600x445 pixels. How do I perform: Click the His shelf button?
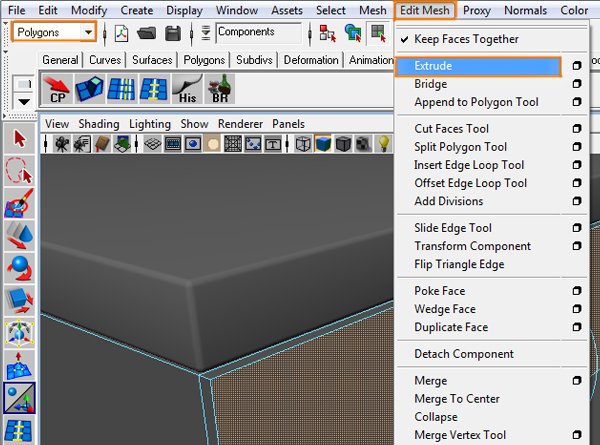tap(186, 89)
